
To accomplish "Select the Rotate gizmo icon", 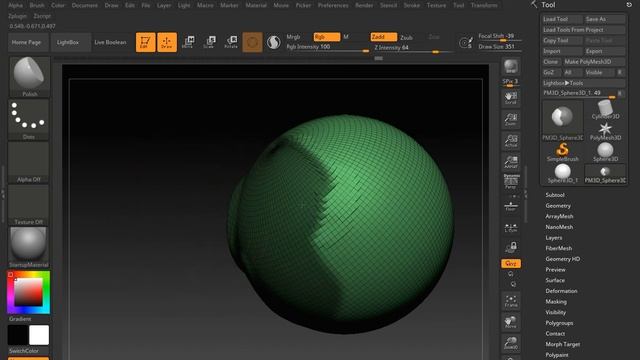I will click(231, 42).
